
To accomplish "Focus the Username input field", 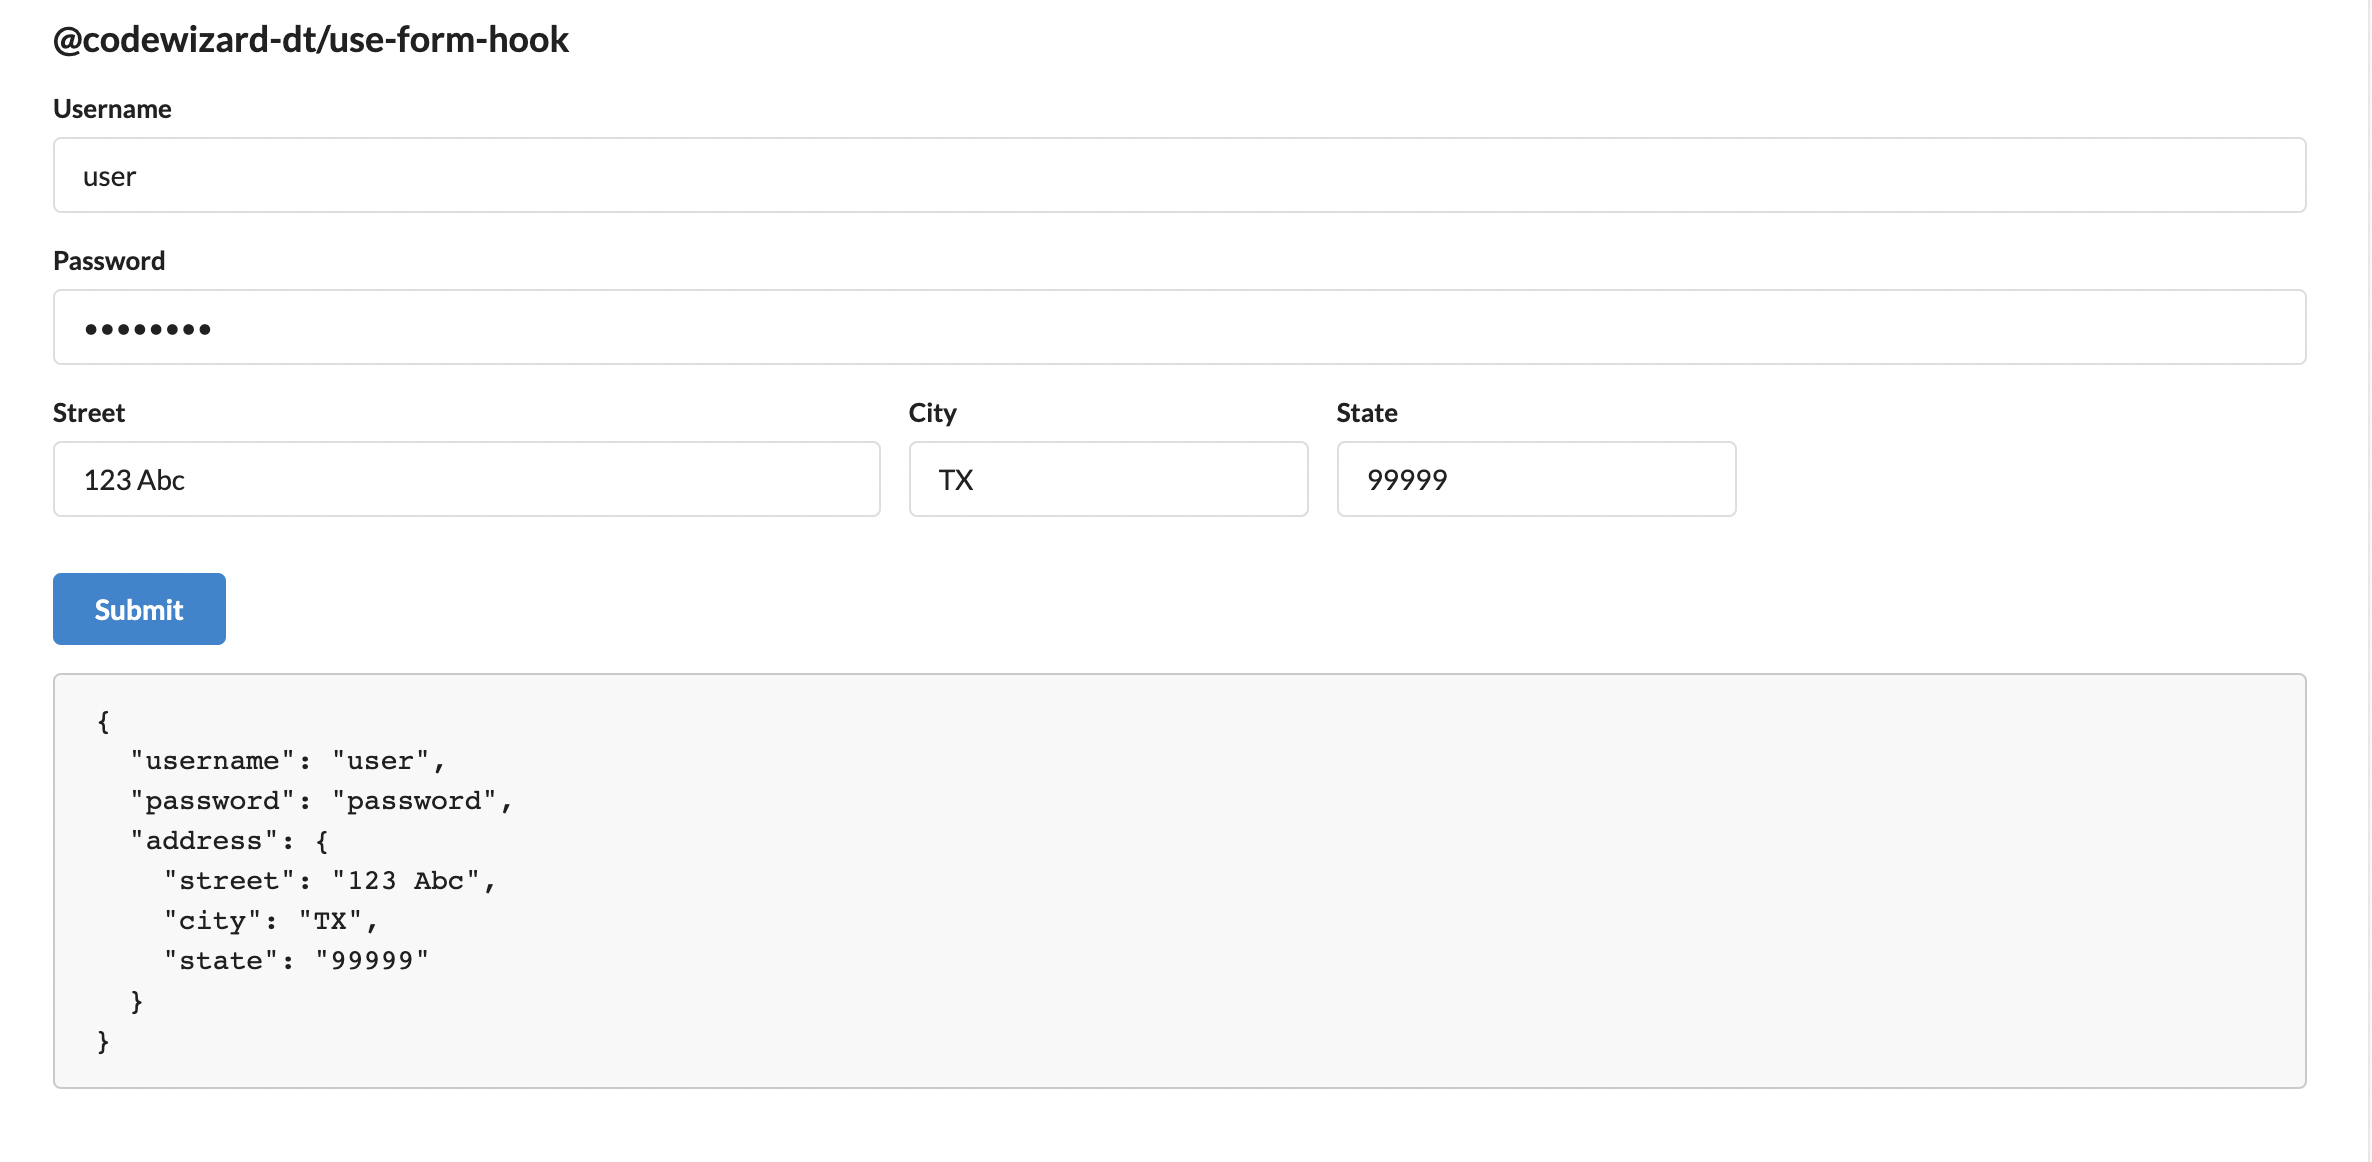I will point(1178,175).
